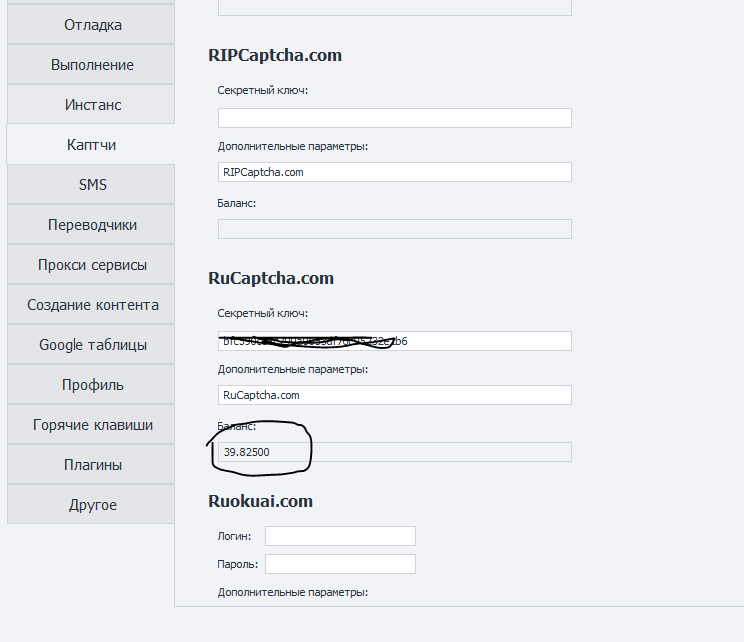Open the Создание контента tab
744x642 pixels.
click(91, 304)
